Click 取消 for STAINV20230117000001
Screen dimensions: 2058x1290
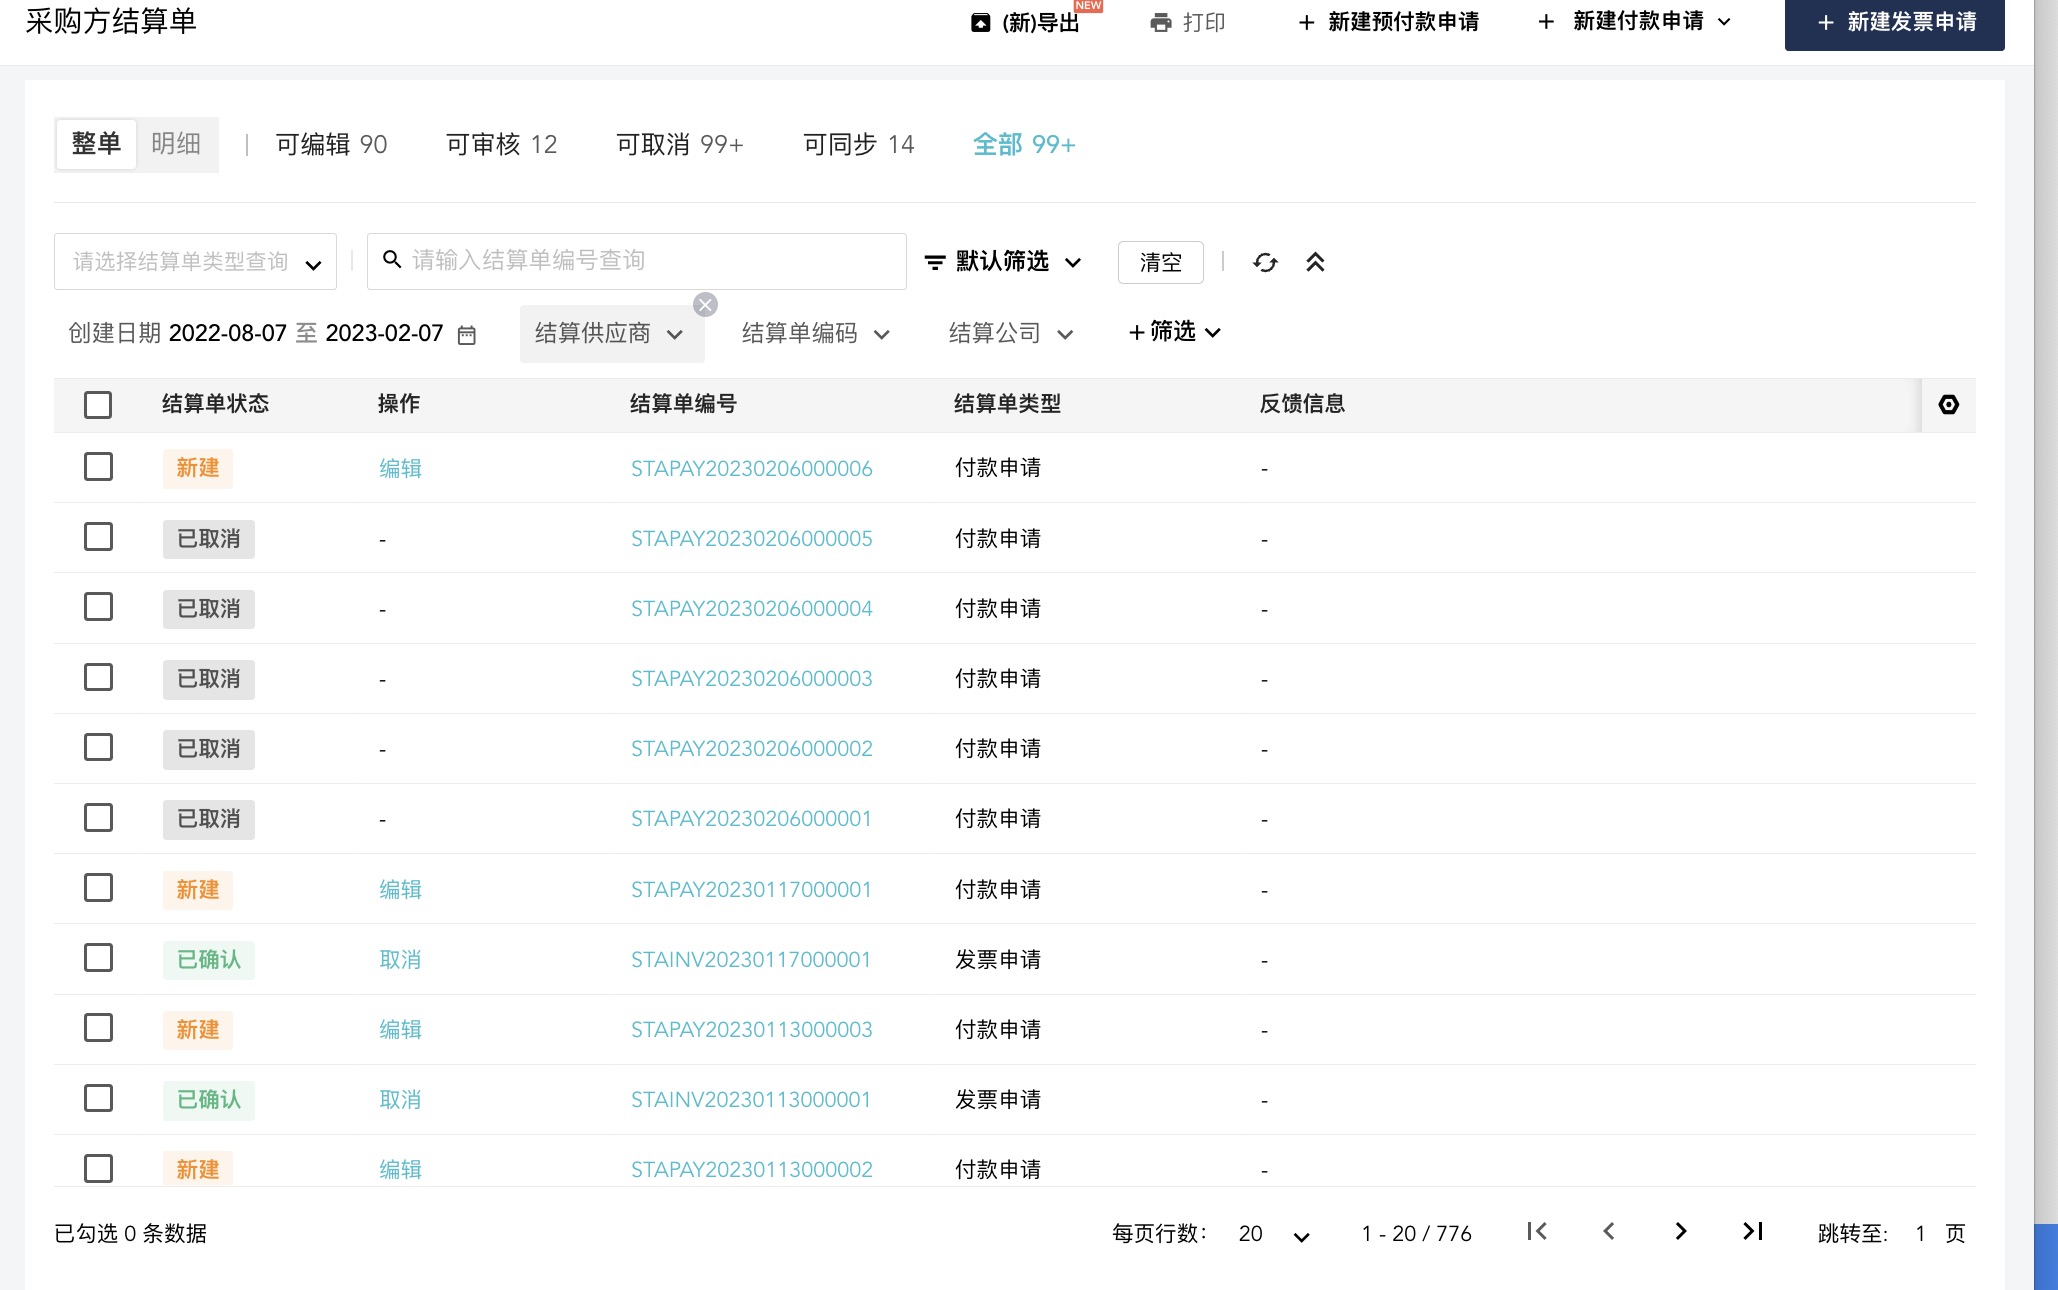400,959
